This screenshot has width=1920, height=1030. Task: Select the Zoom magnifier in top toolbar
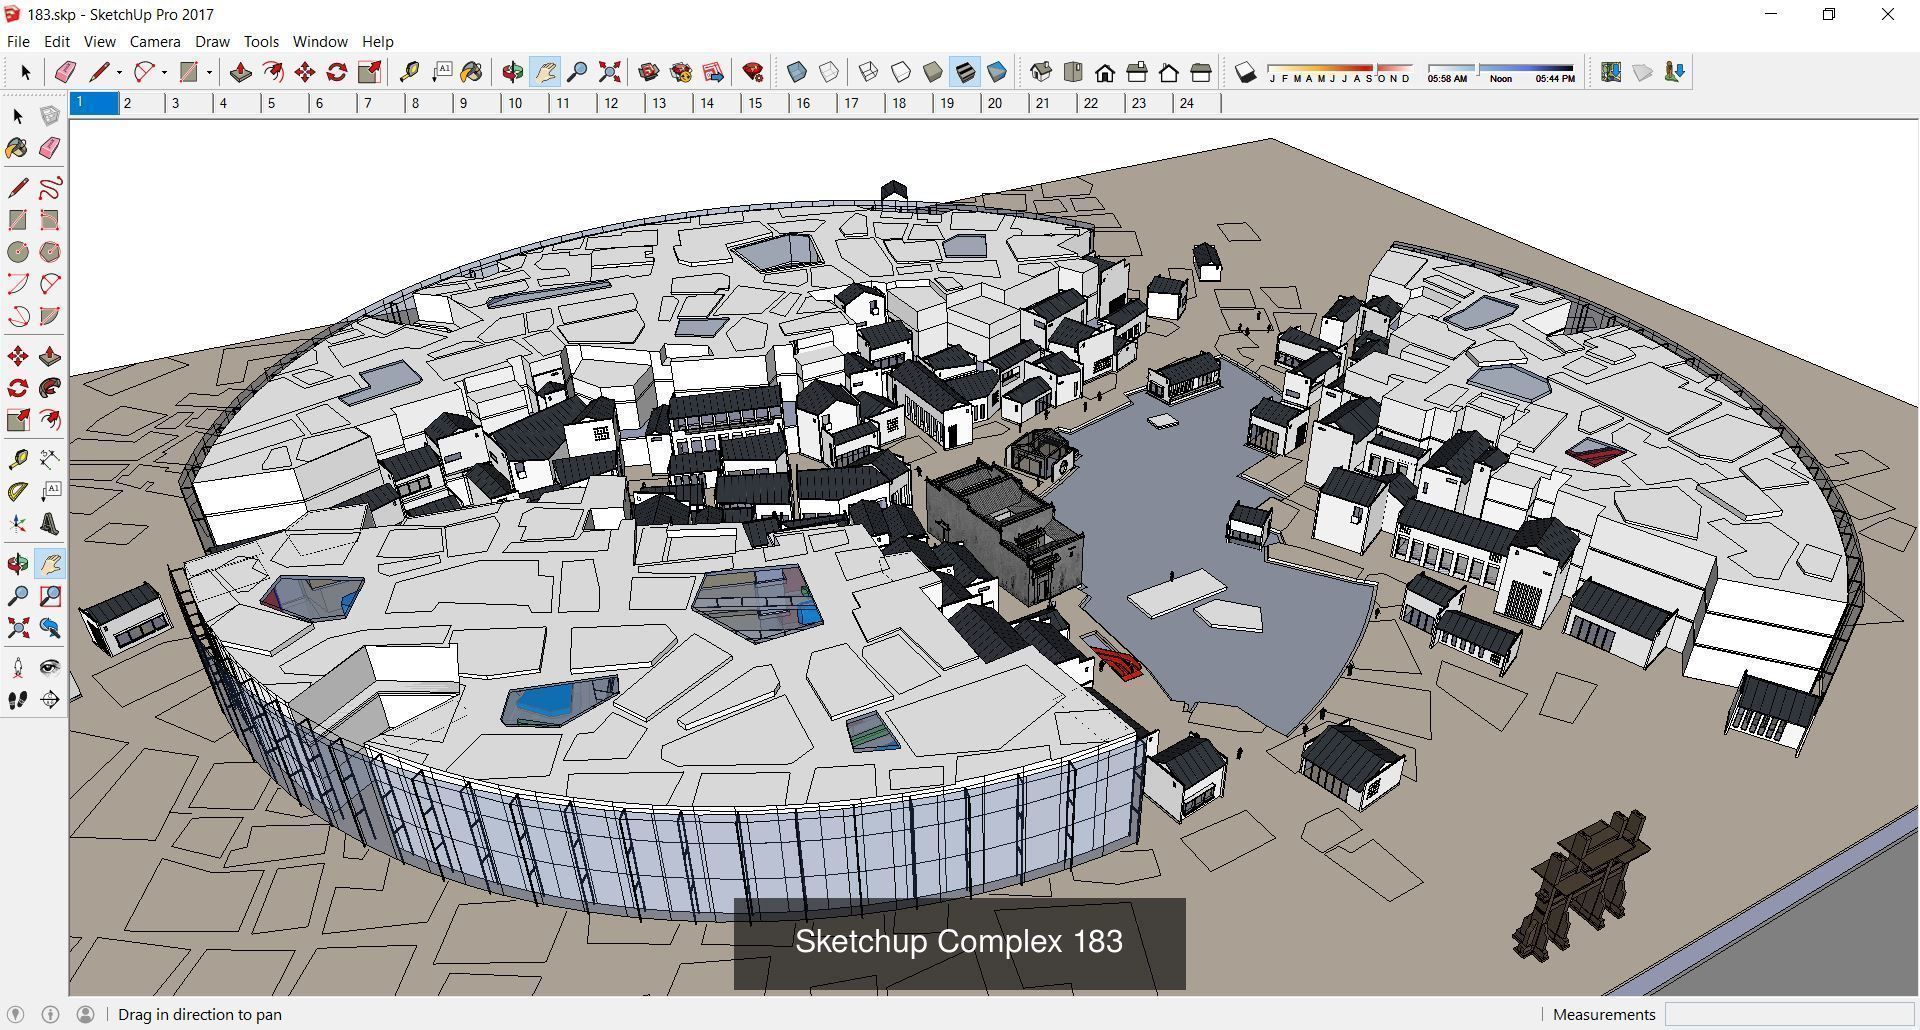tap(577, 72)
